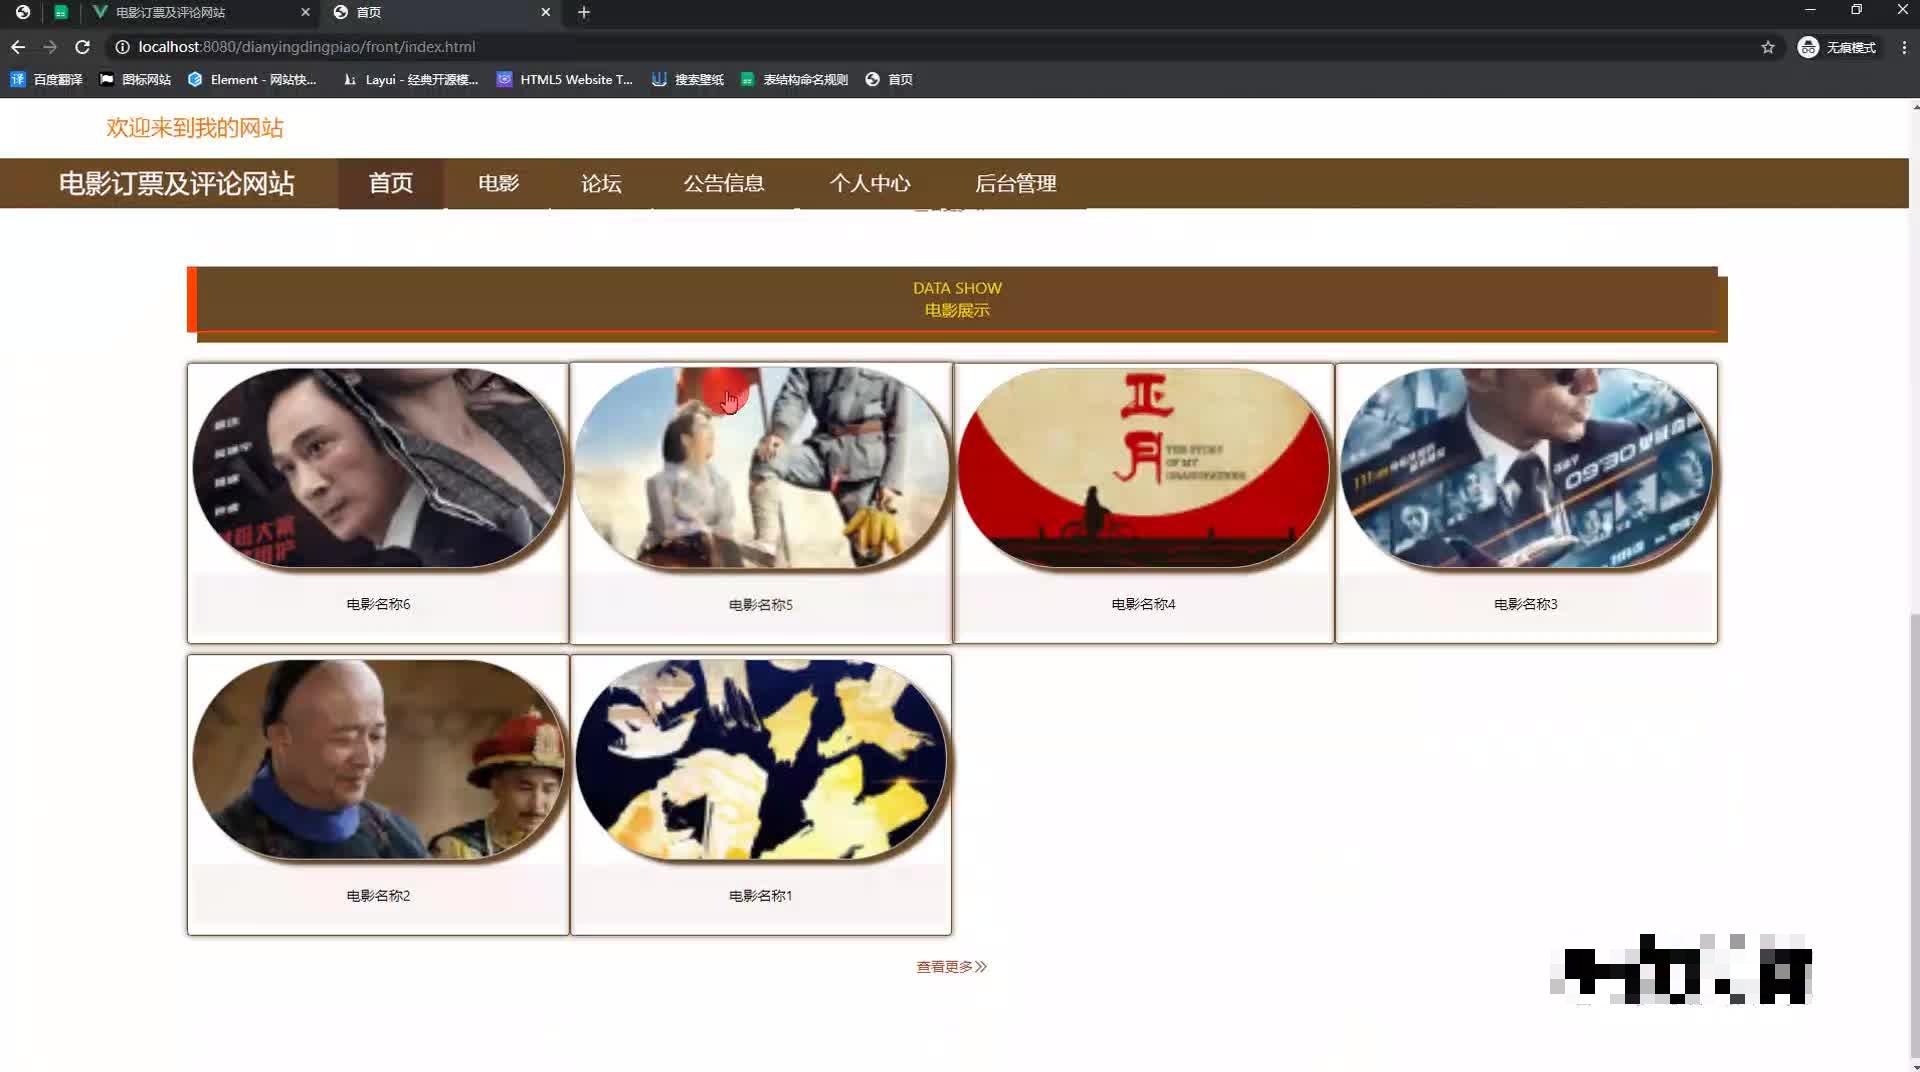Open the 电影名称2 movie poster

[x=378, y=760]
